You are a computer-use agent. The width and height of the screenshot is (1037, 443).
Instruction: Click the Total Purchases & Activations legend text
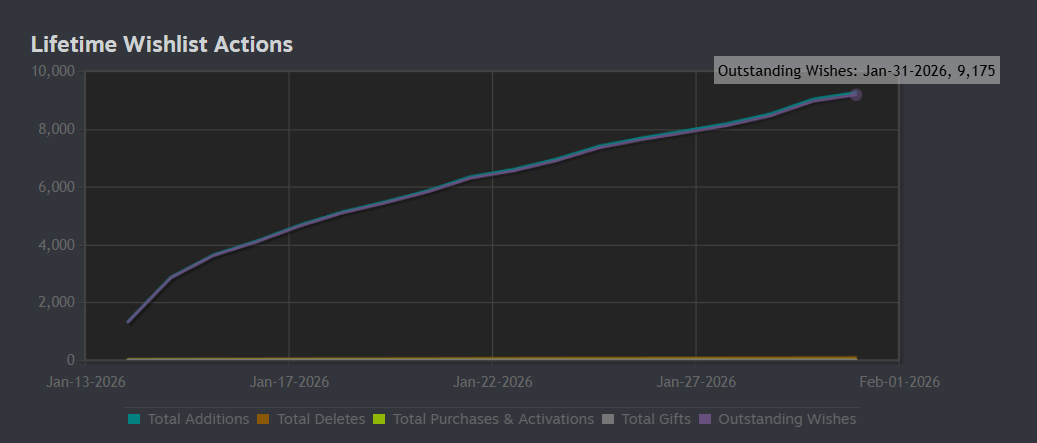coord(493,419)
